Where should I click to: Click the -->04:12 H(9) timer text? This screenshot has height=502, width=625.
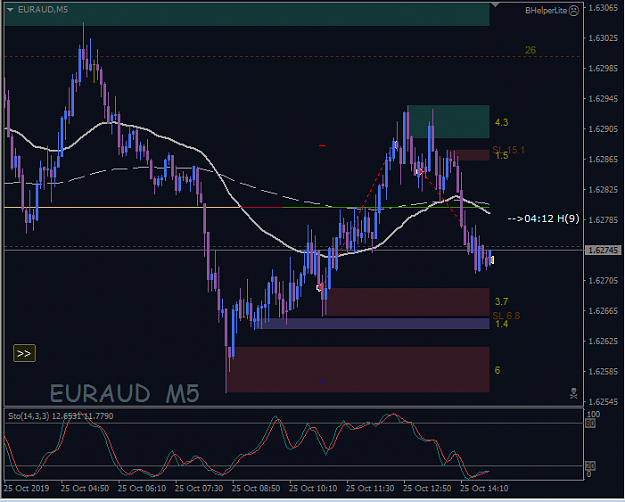click(x=543, y=219)
